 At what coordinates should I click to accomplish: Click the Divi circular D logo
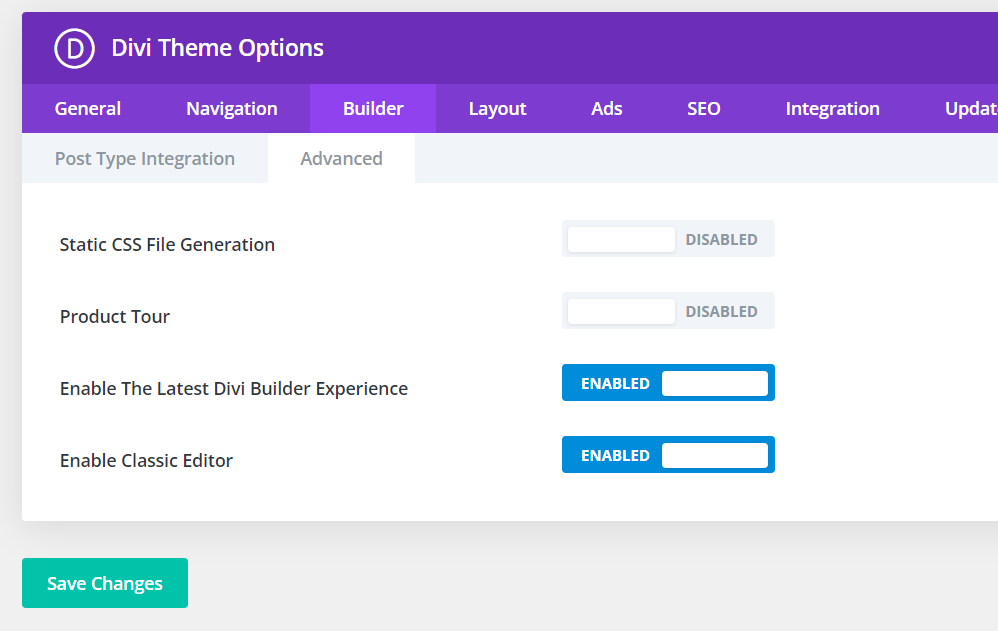pyautogui.click(x=74, y=48)
